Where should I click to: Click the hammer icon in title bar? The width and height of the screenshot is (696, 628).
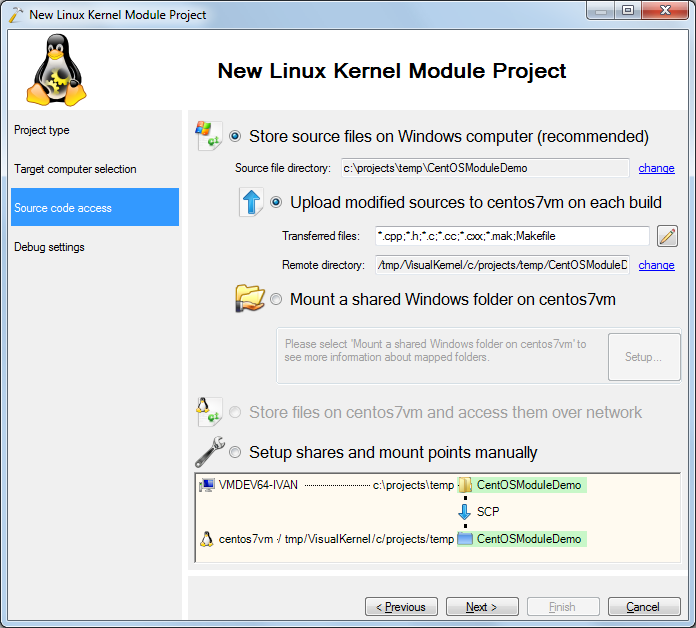(15, 15)
